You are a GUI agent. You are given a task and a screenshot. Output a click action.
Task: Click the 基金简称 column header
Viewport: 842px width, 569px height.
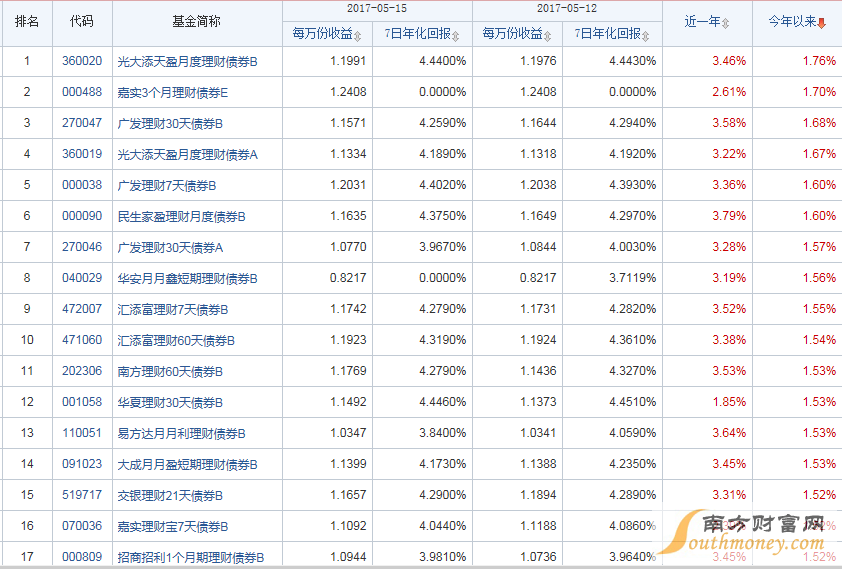tap(197, 21)
